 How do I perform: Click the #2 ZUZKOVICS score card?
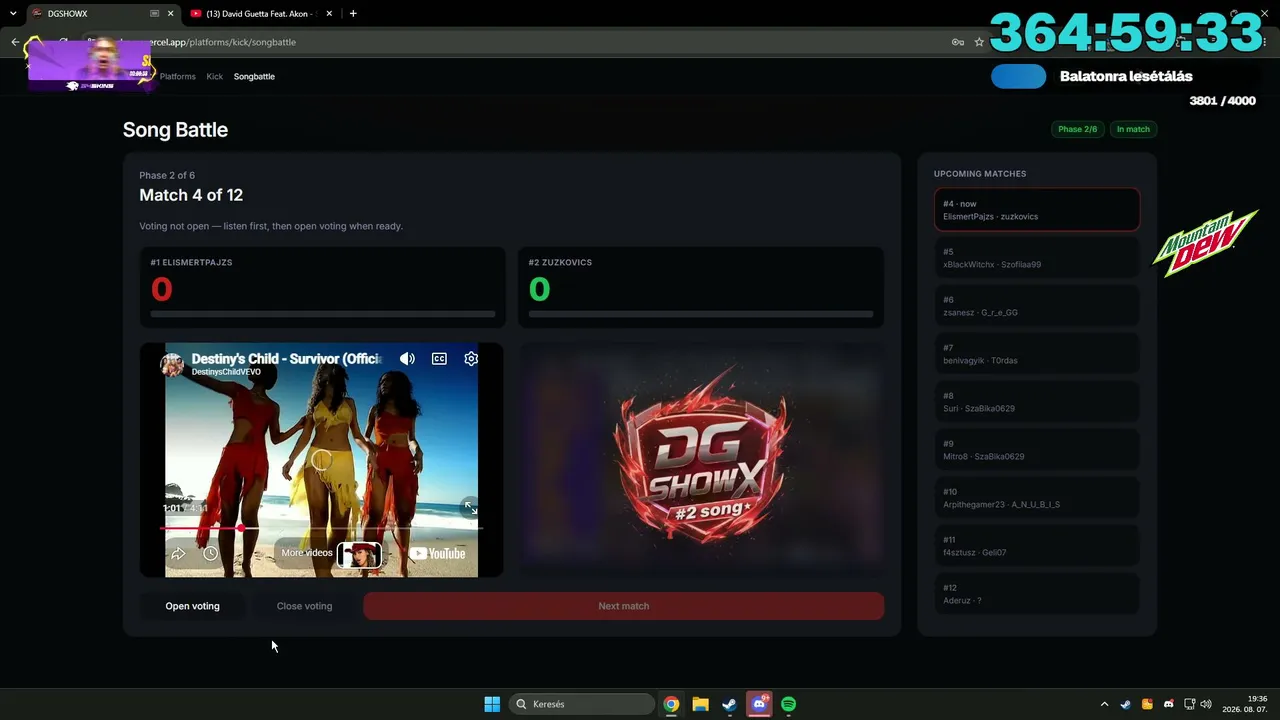(701, 288)
